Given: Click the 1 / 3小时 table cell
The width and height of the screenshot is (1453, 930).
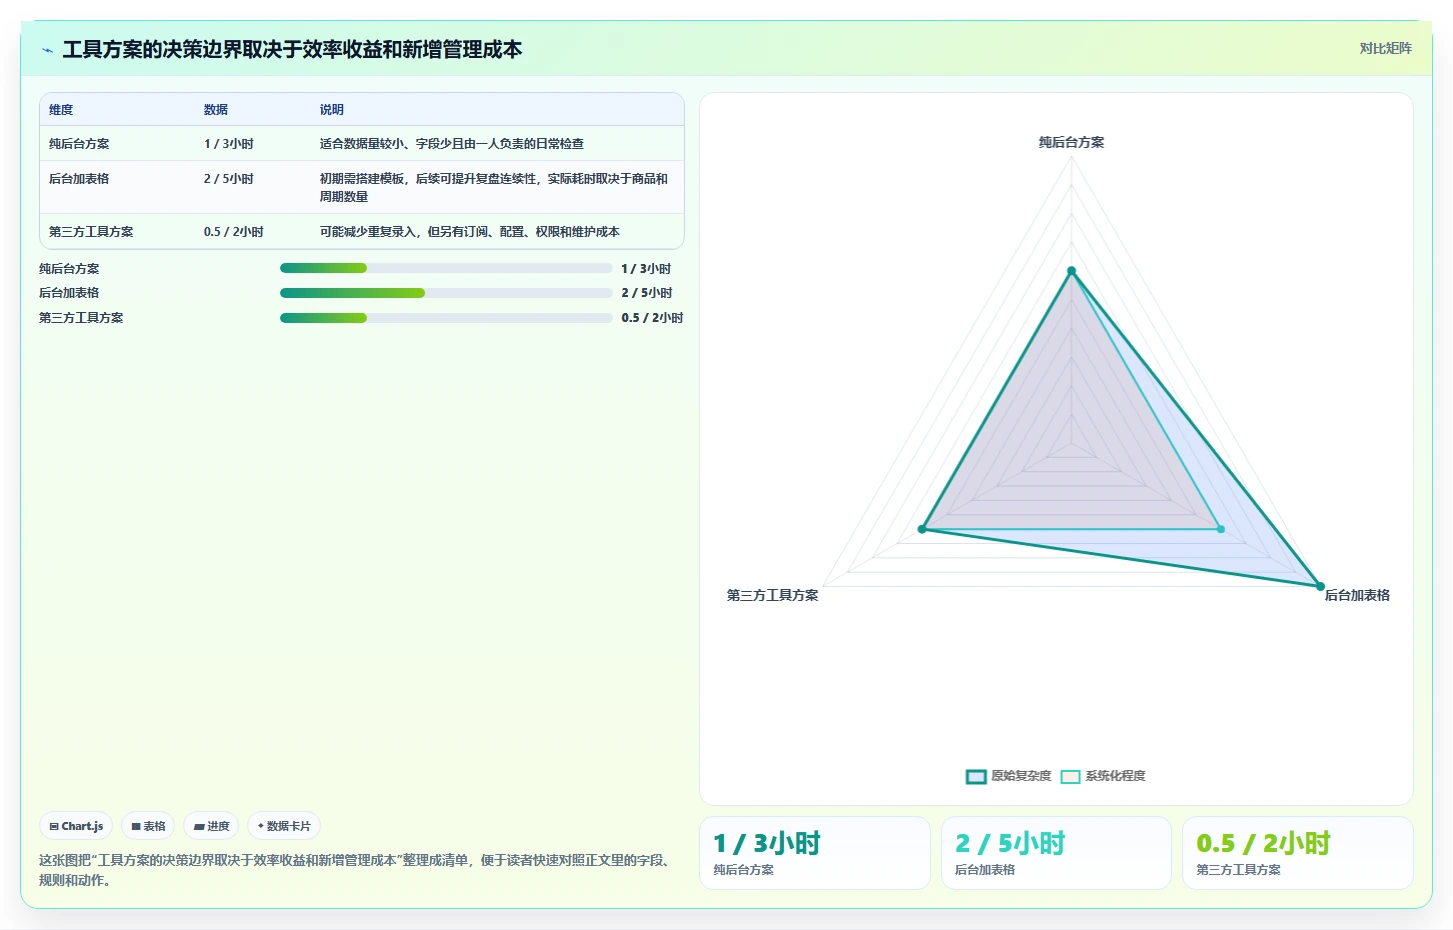Looking at the screenshot, I should (x=229, y=144).
